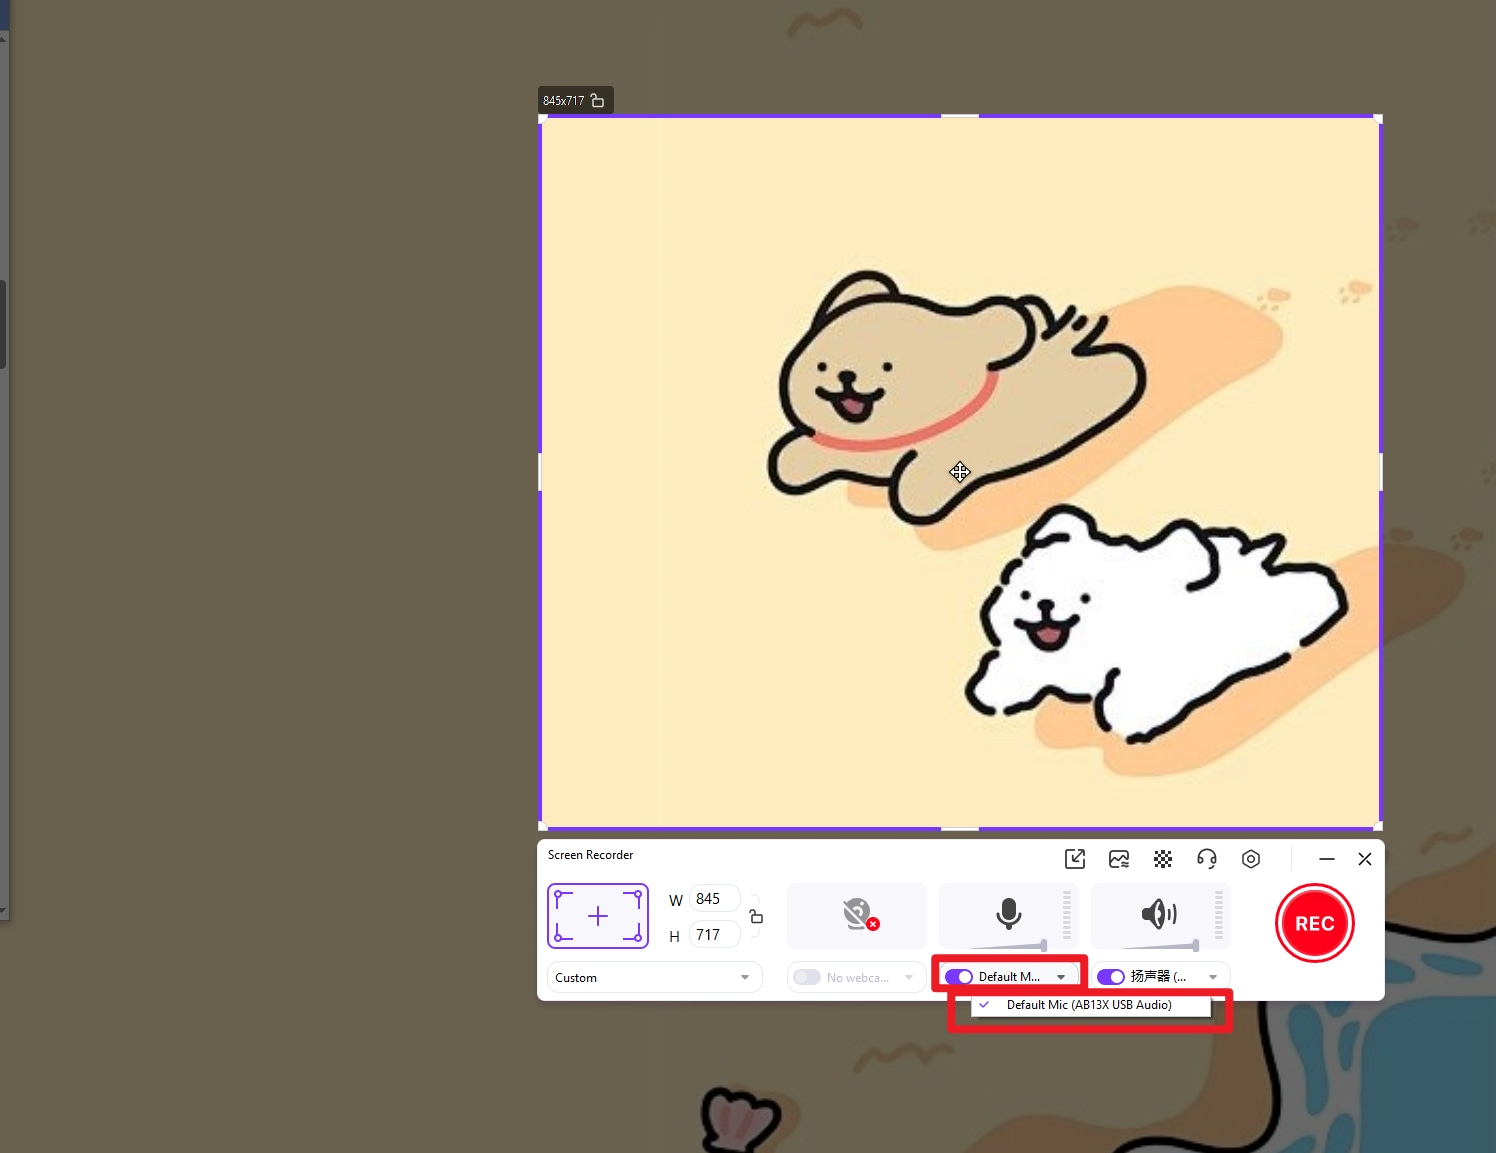This screenshot has width=1496, height=1153.
Task: Click the open-in-external-window icon
Action: coord(1074,859)
